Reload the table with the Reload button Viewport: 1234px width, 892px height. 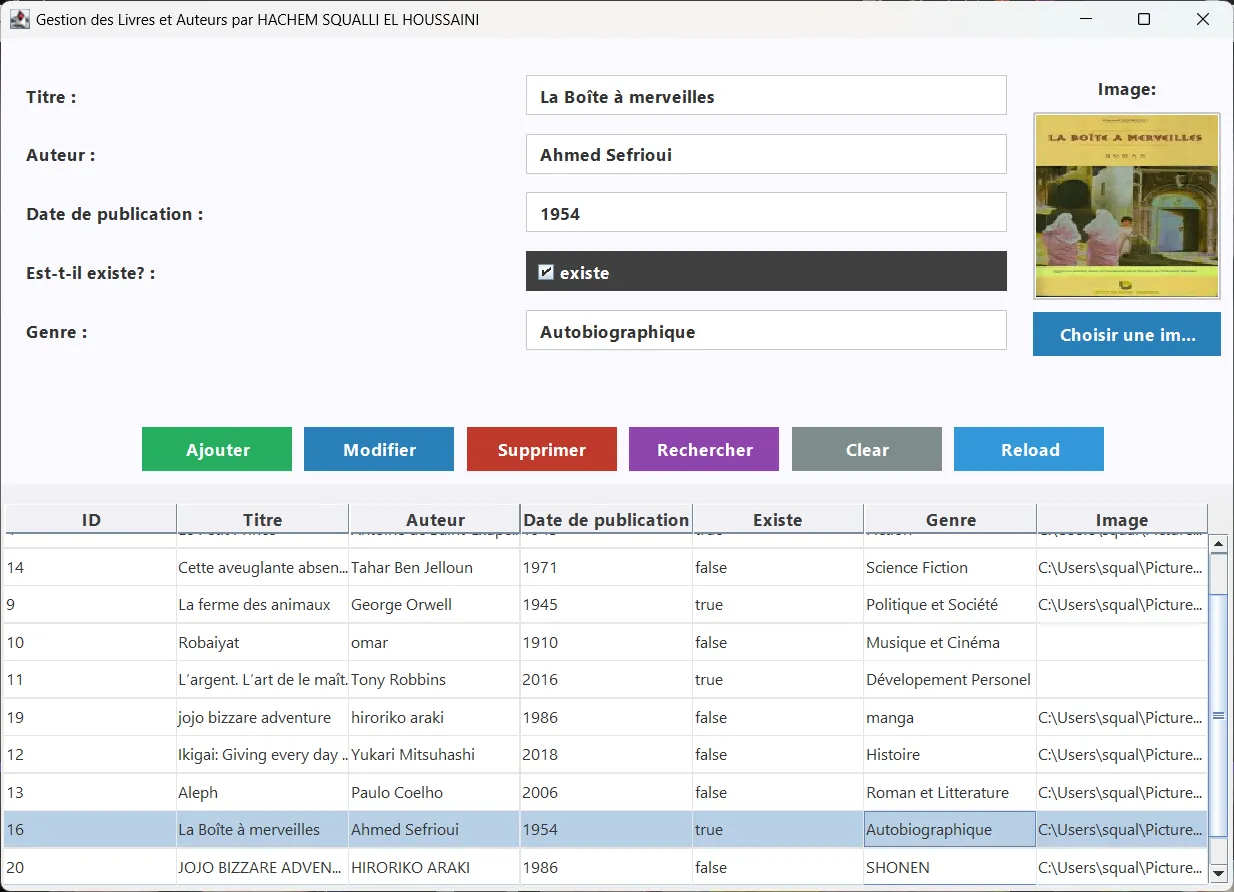tap(1028, 449)
